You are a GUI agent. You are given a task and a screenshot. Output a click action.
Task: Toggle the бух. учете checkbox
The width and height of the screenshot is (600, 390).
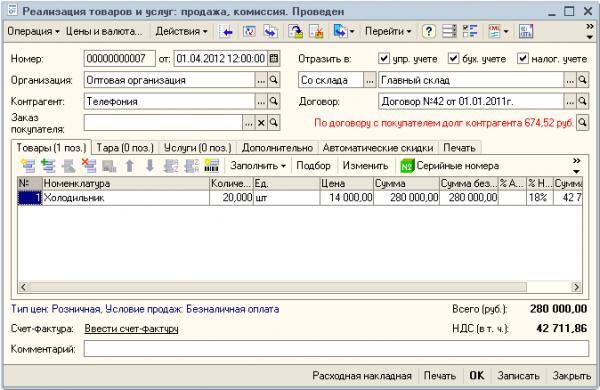pos(453,59)
